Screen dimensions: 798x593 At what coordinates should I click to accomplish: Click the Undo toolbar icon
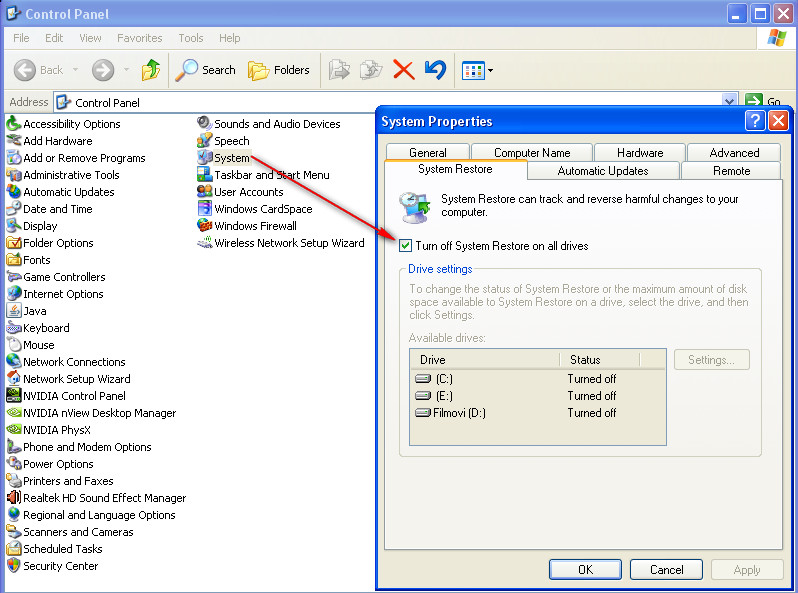tap(436, 70)
